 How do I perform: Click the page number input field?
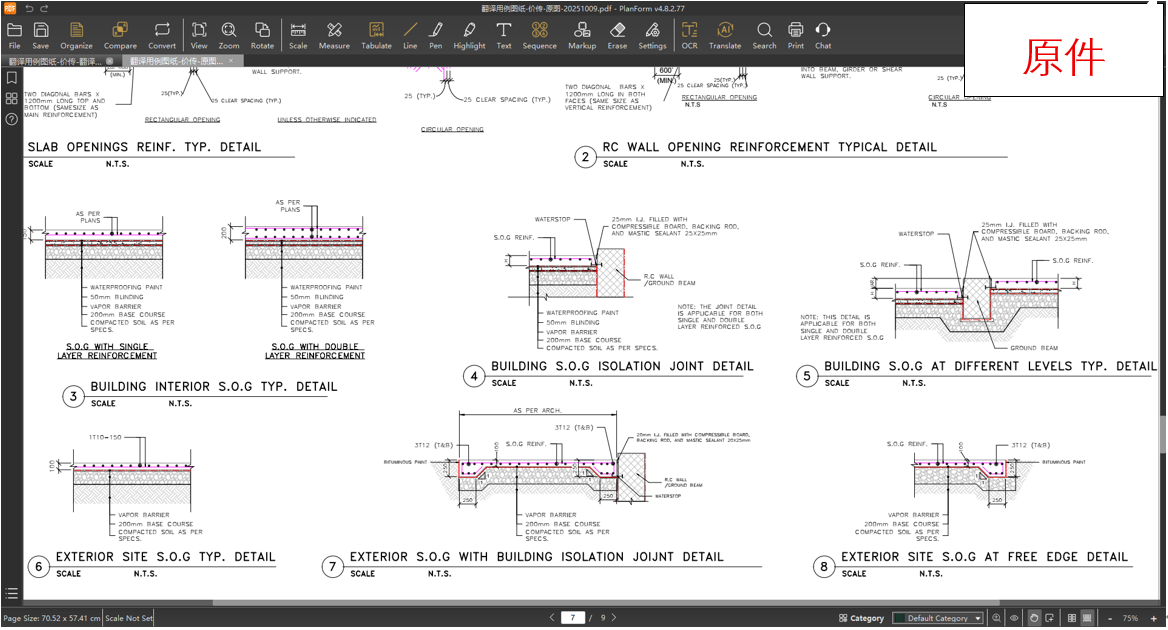tap(572, 618)
